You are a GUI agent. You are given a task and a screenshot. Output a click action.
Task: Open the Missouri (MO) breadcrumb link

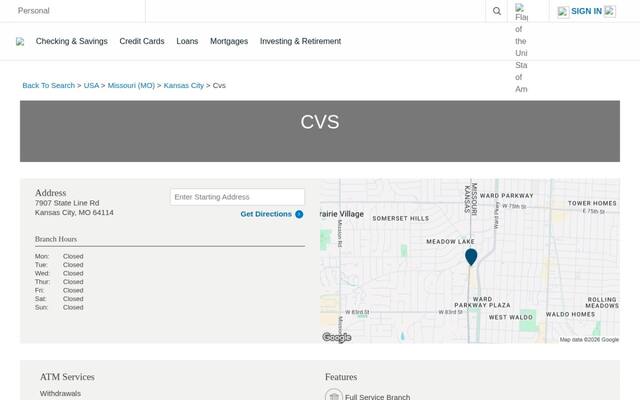tap(131, 85)
